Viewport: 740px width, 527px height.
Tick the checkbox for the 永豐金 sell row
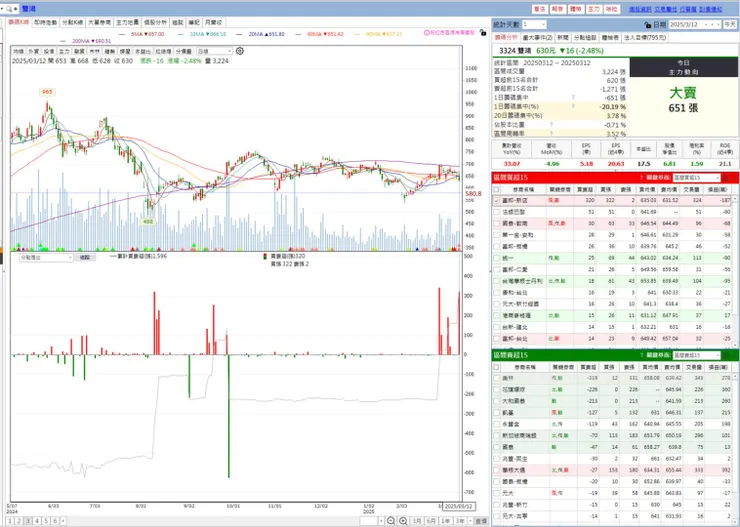(496, 424)
